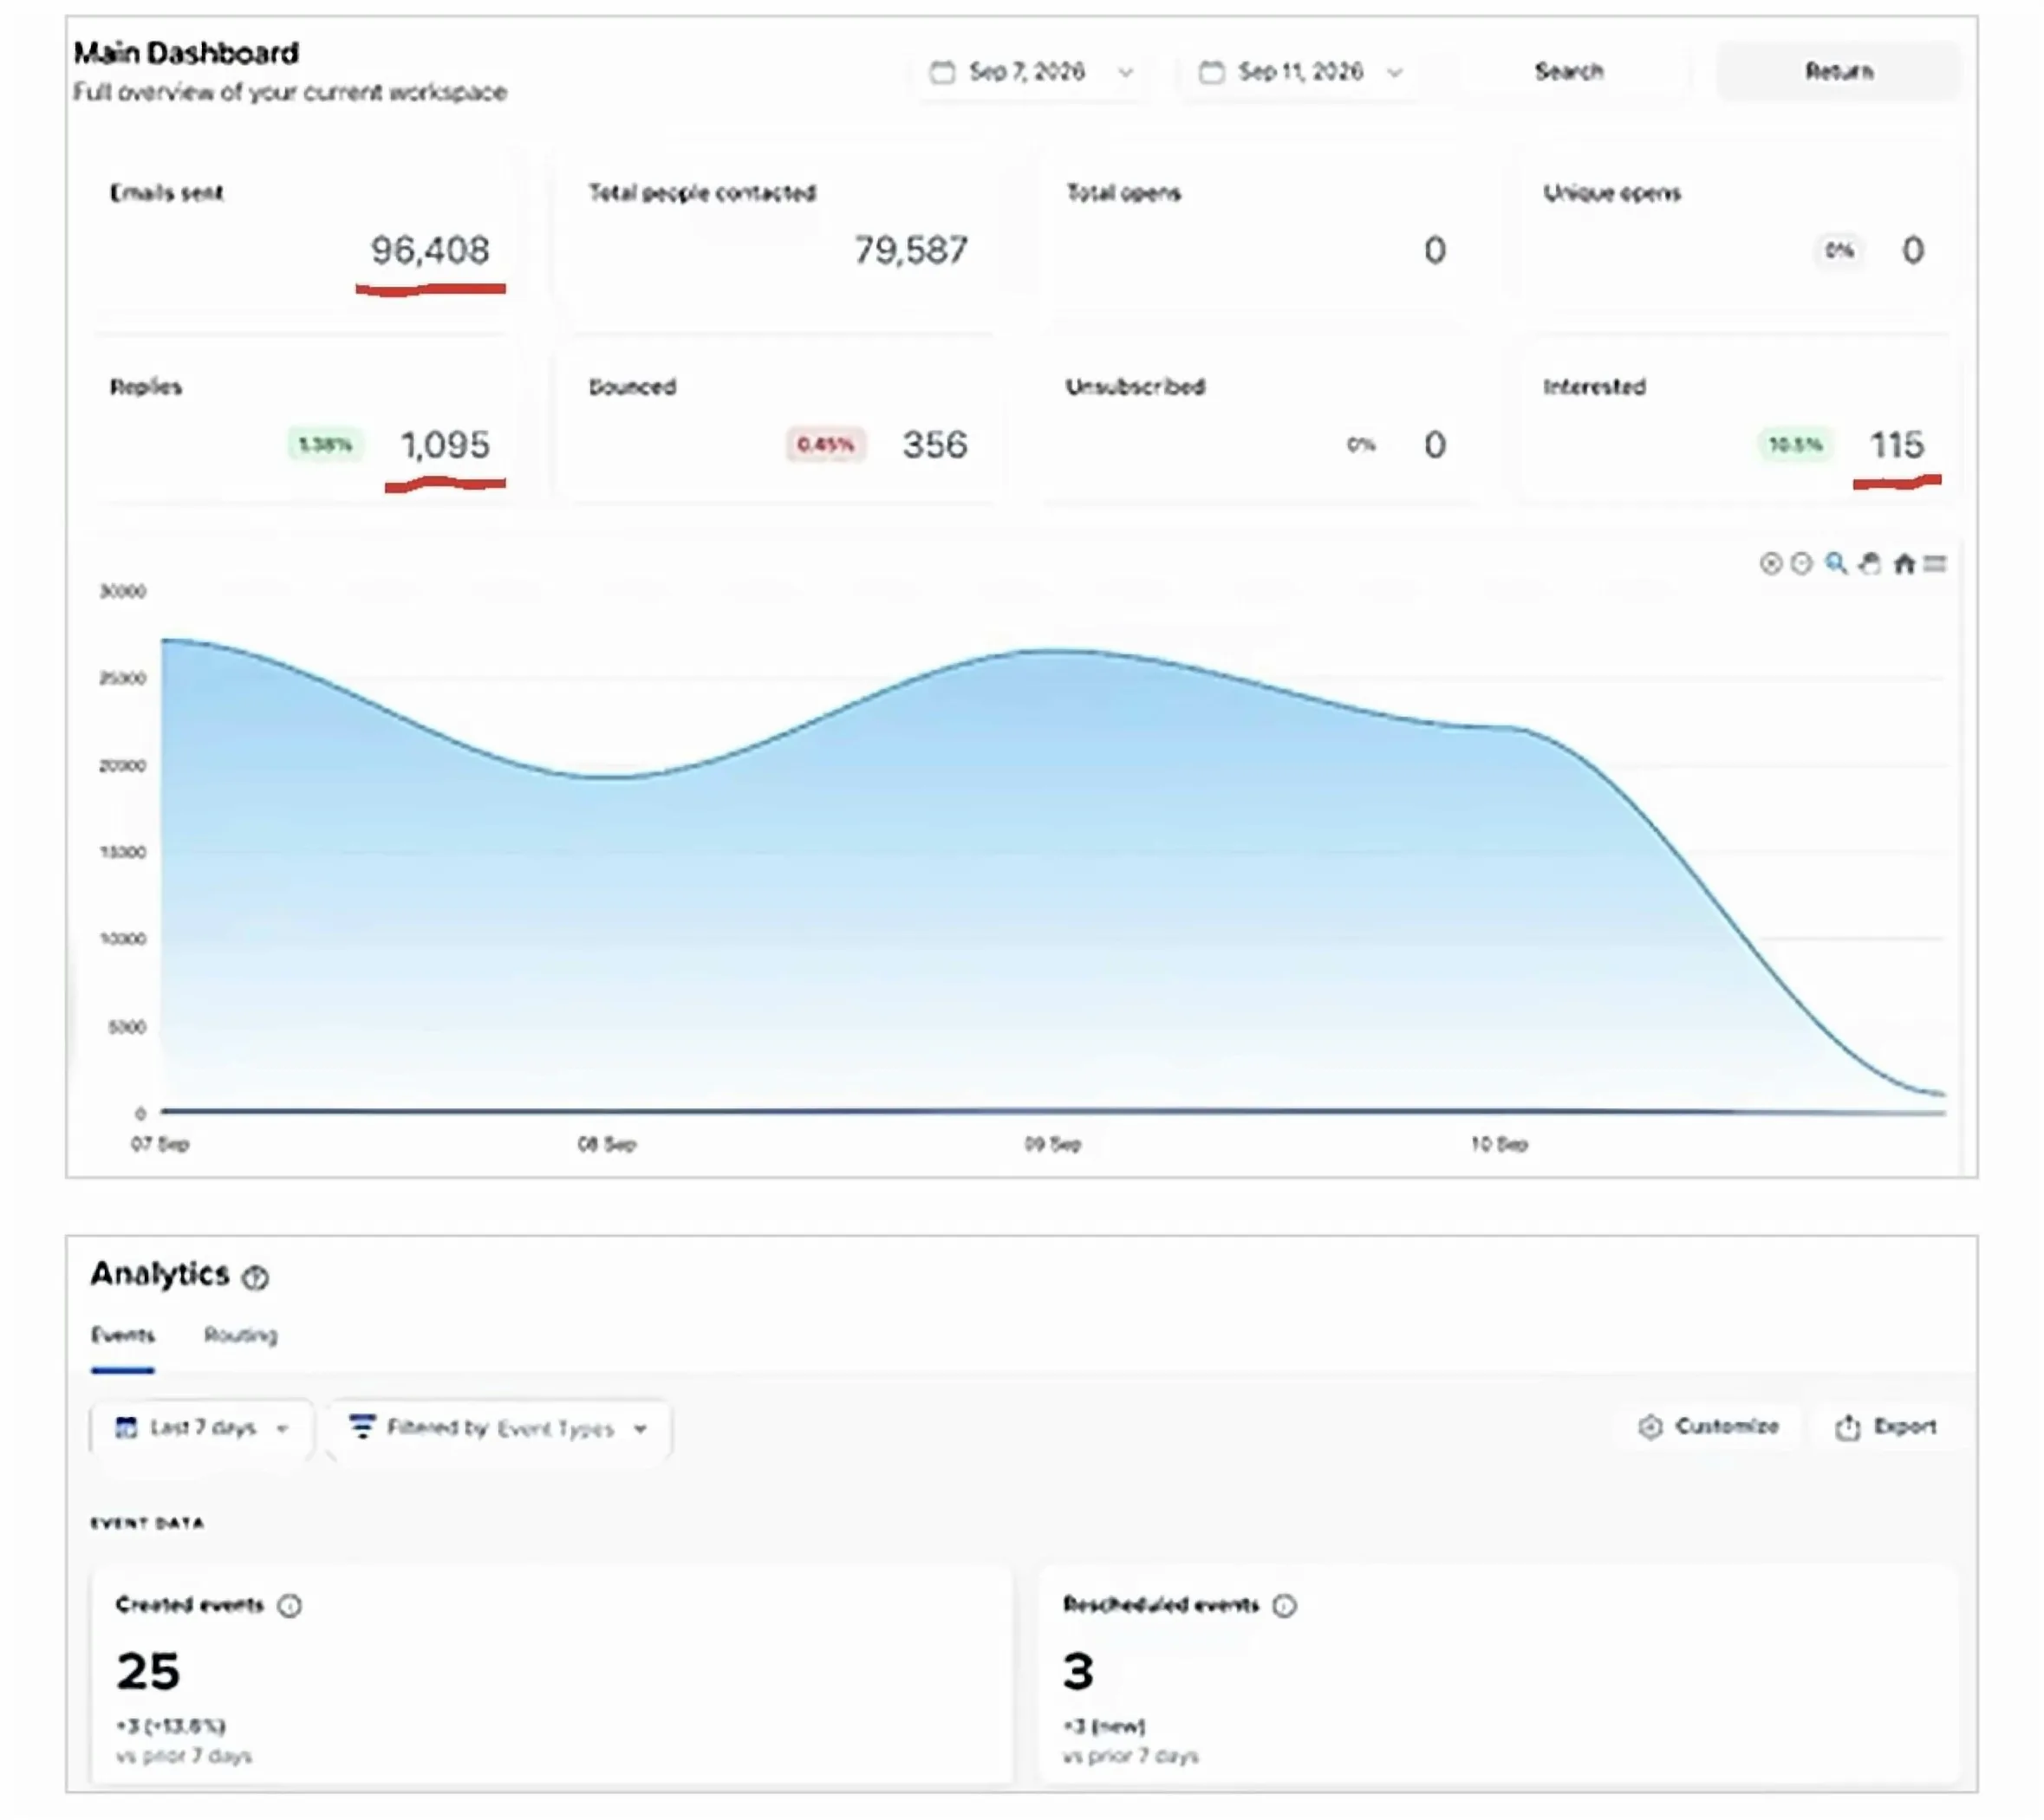The height and width of the screenshot is (1820, 2044).
Task: Click the chart zoom-in circle icon
Action: [x=1770, y=564]
